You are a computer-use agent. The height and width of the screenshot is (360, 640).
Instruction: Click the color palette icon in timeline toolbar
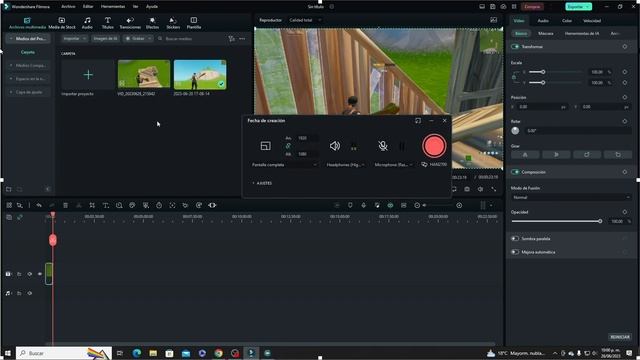132,205
